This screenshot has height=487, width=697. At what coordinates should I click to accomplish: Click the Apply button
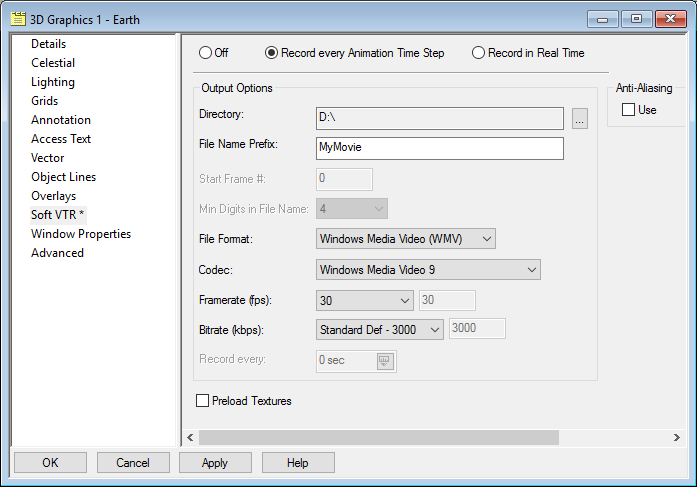pos(215,463)
